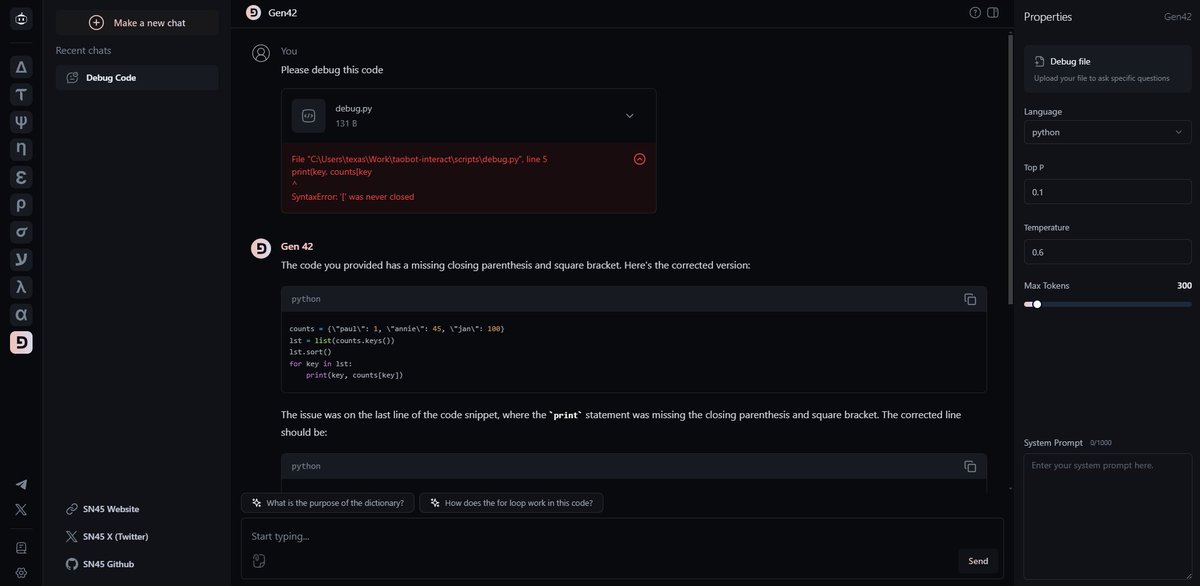Click the Properties panel title

[x=1048, y=17]
